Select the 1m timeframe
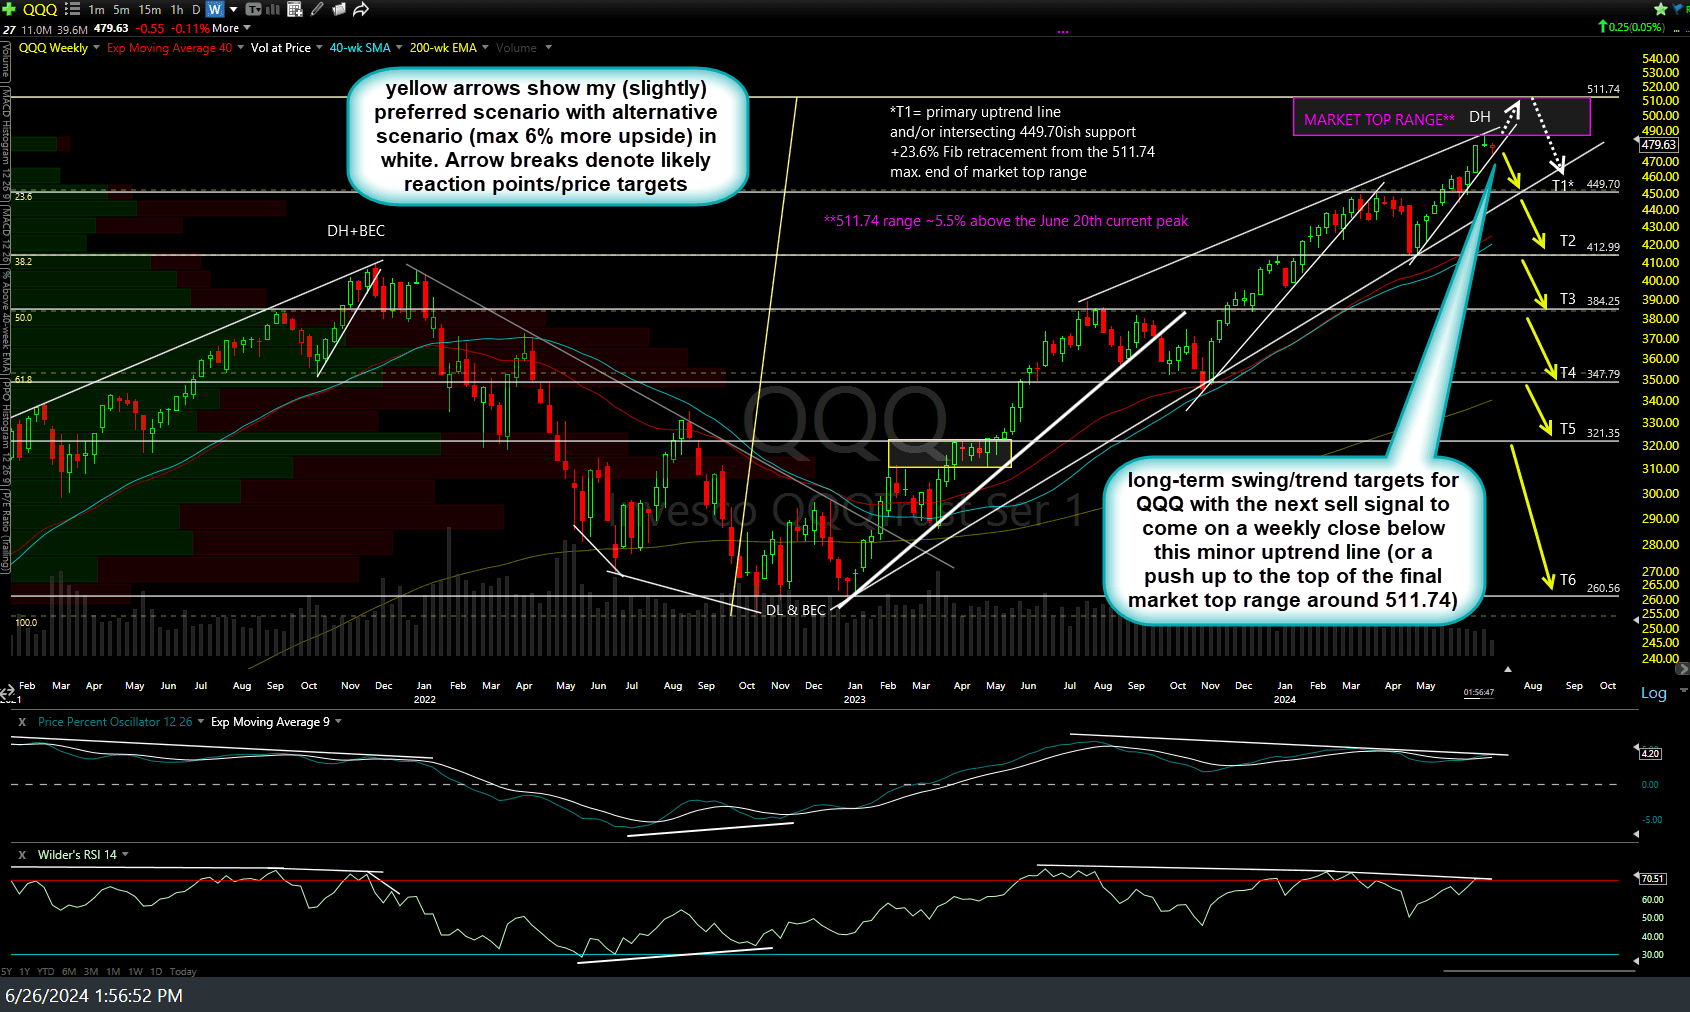Viewport: 1690px width, 1012px height. coord(97,9)
